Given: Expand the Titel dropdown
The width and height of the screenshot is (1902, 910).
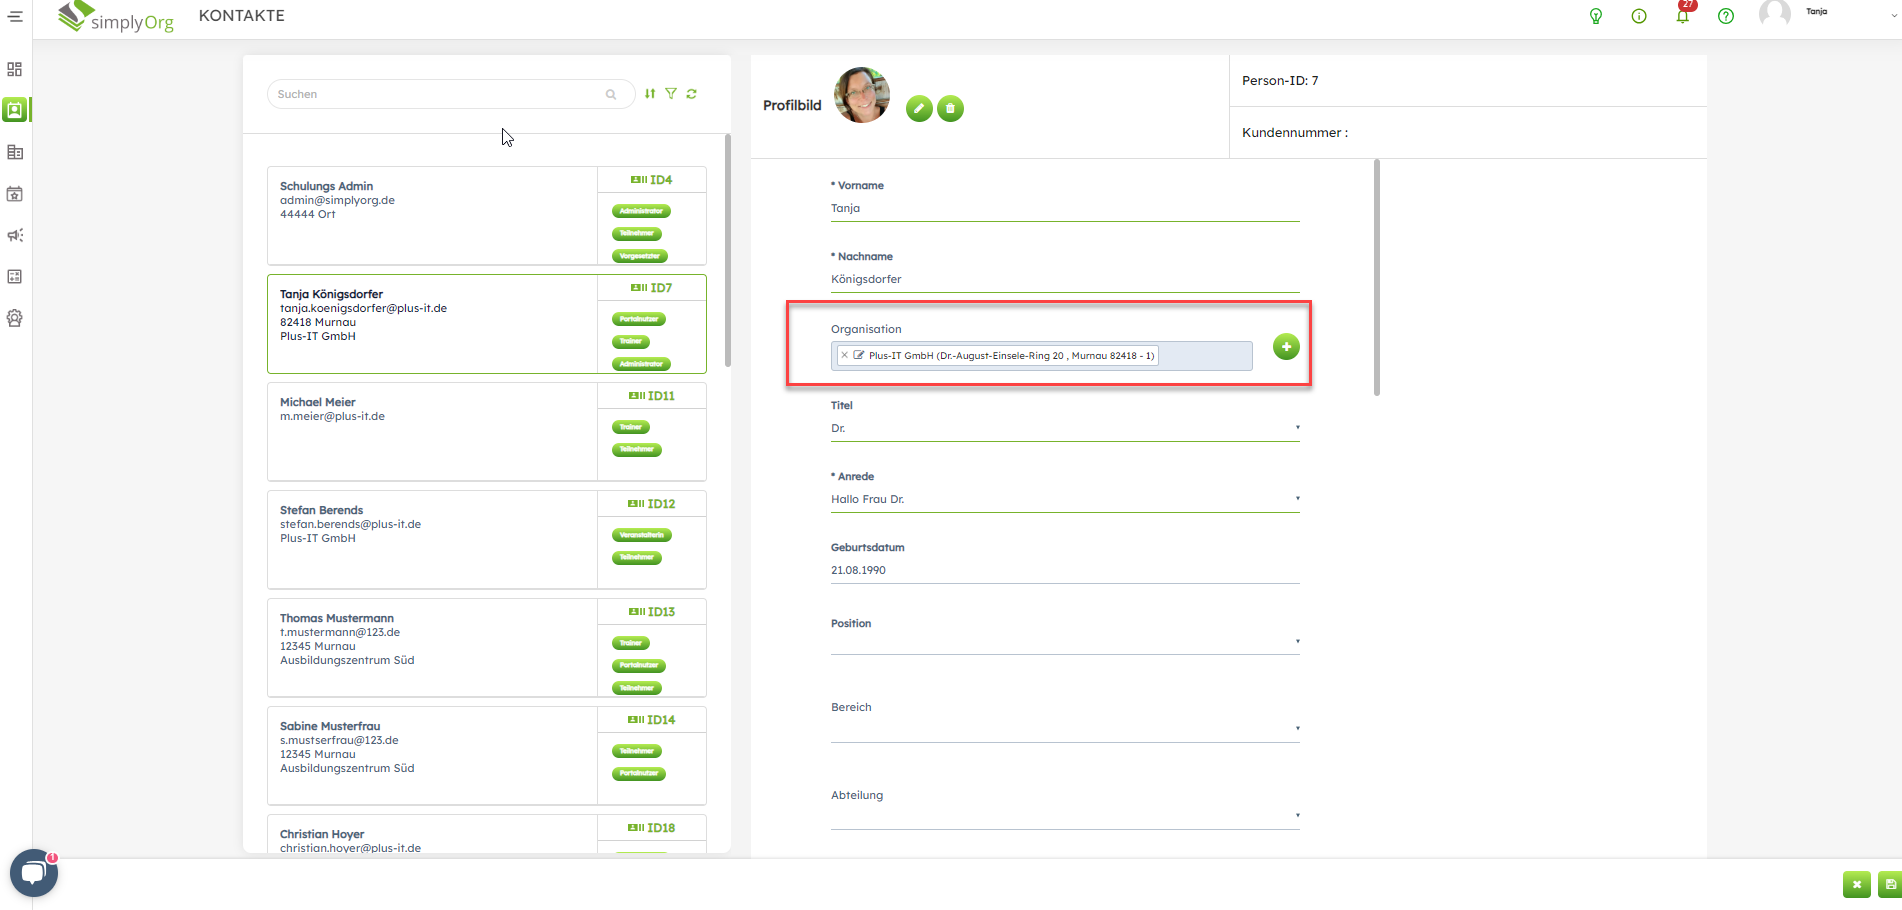Looking at the screenshot, I should click(x=1297, y=428).
